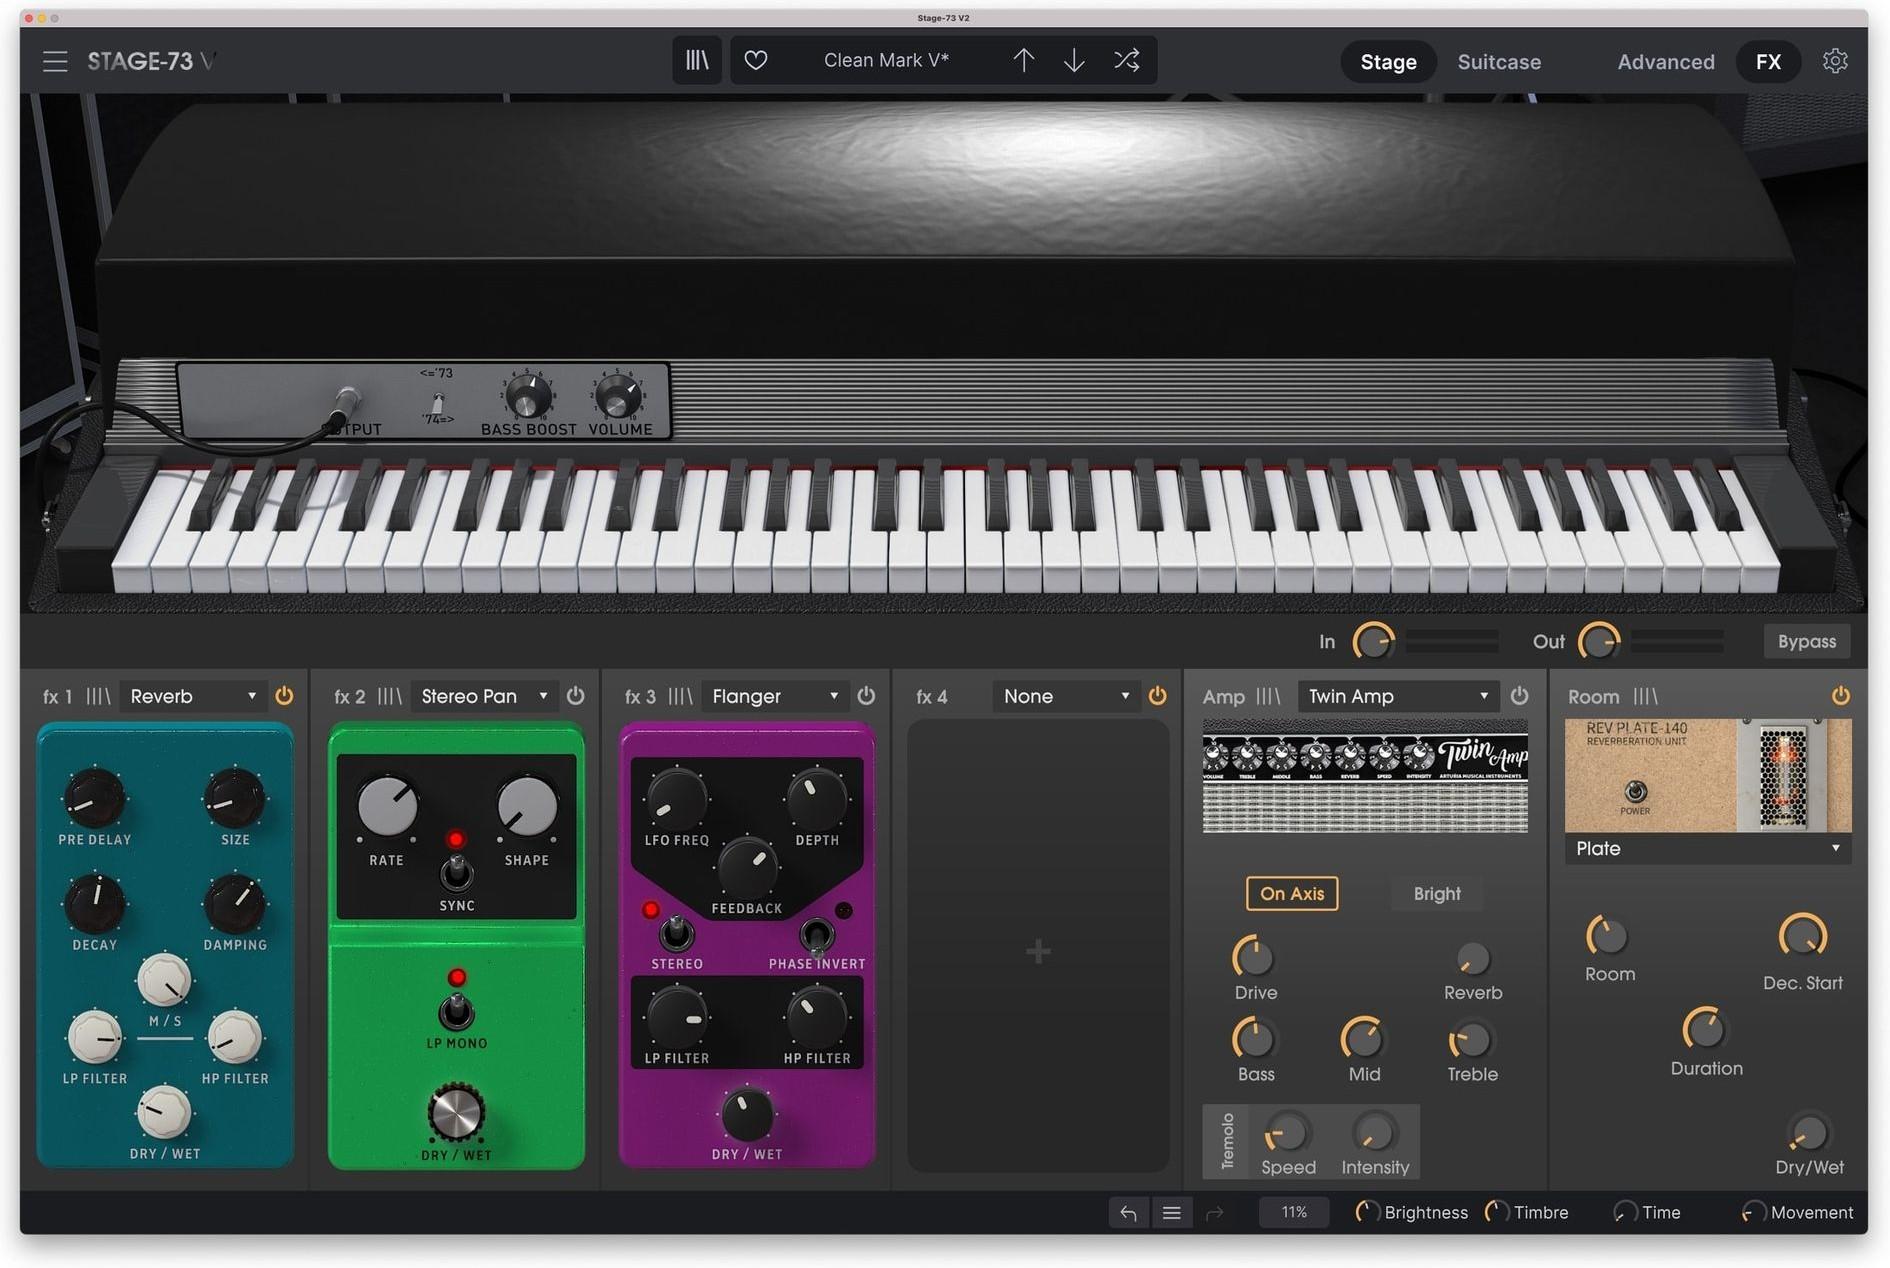The image size is (1890, 1268).
Task: Open the Plate reverb type dropdown
Action: pos(1706,848)
